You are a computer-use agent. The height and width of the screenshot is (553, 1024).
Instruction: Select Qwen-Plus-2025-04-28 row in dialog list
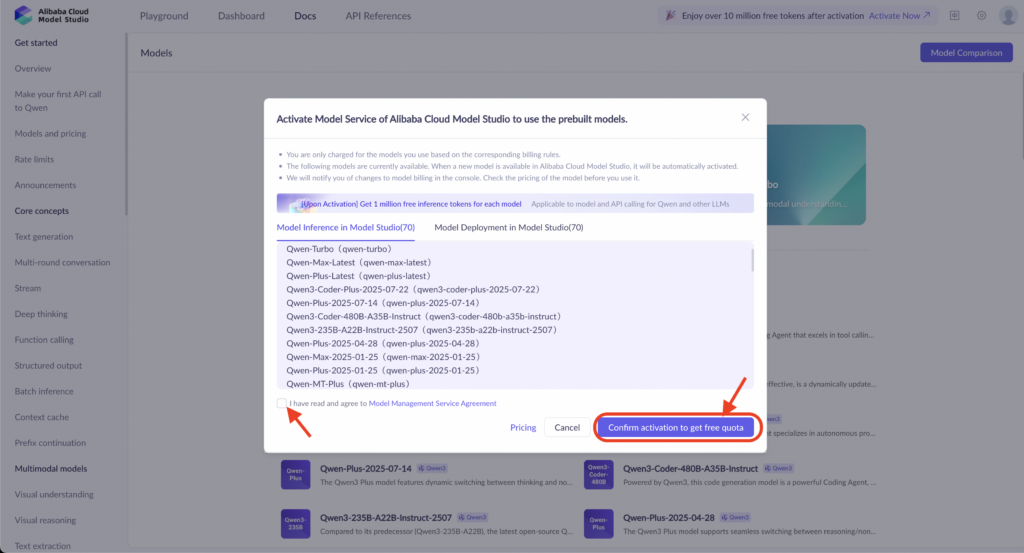tap(383, 343)
